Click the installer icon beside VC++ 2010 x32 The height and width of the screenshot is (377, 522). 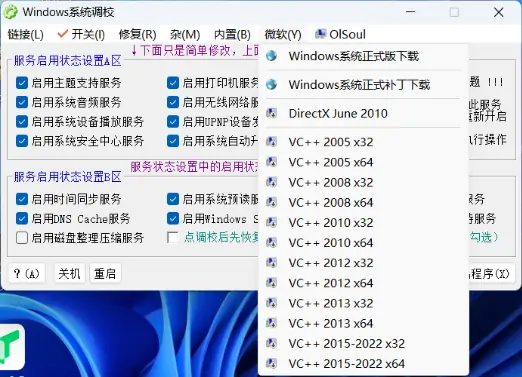coord(271,222)
